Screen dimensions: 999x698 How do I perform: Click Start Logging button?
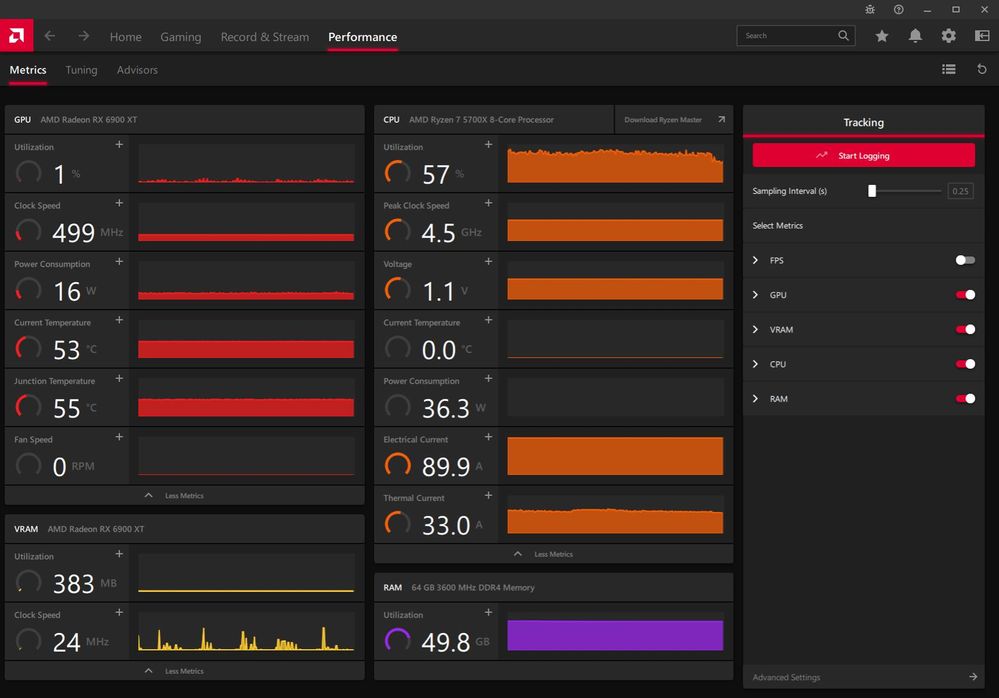pyautogui.click(x=863, y=155)
